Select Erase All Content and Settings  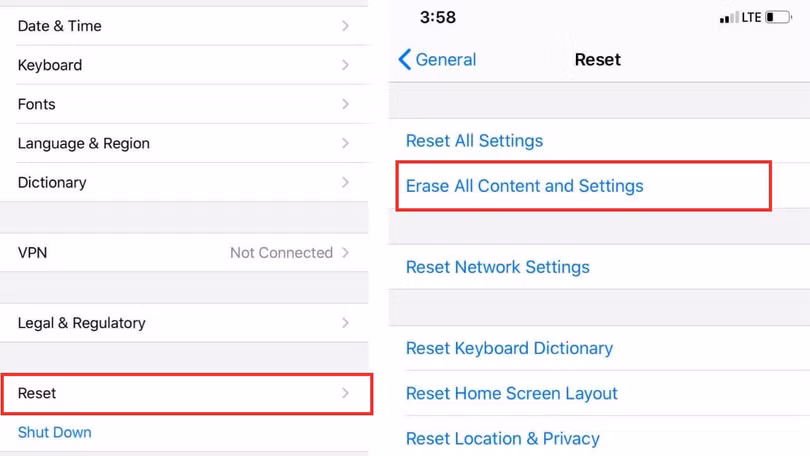(x=524, y=186)
